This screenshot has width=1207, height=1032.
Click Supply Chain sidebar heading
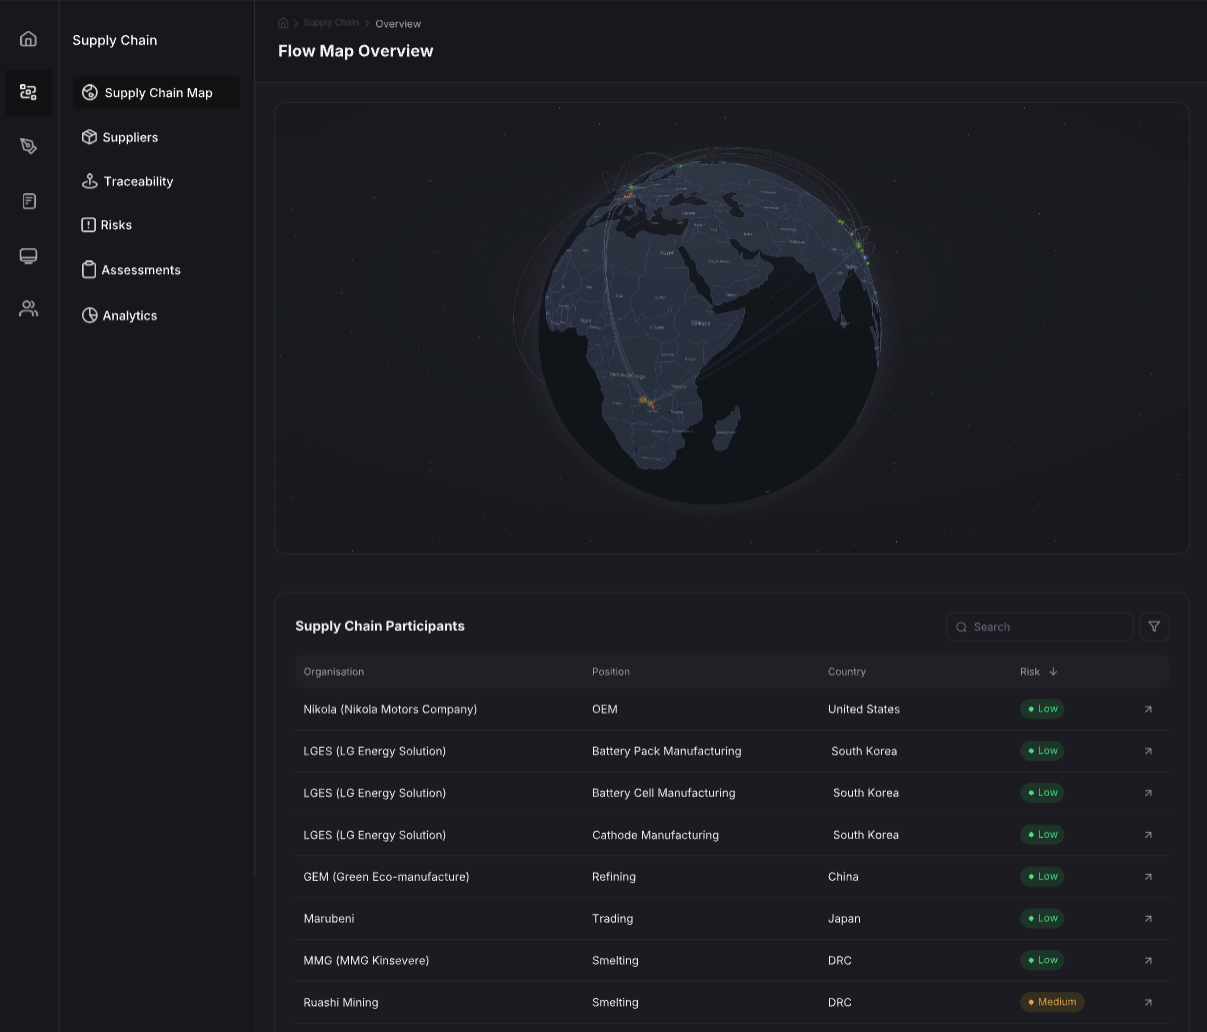(115, 40)
